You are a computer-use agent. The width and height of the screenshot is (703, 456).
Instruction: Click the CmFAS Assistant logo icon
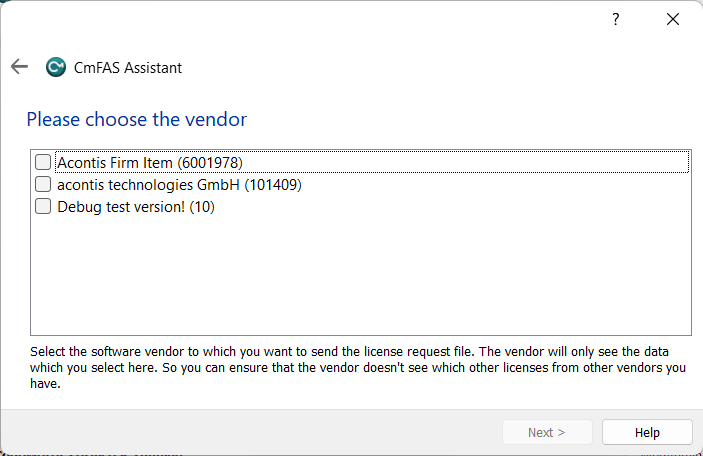pyautogui.click(x=56, y=68)
